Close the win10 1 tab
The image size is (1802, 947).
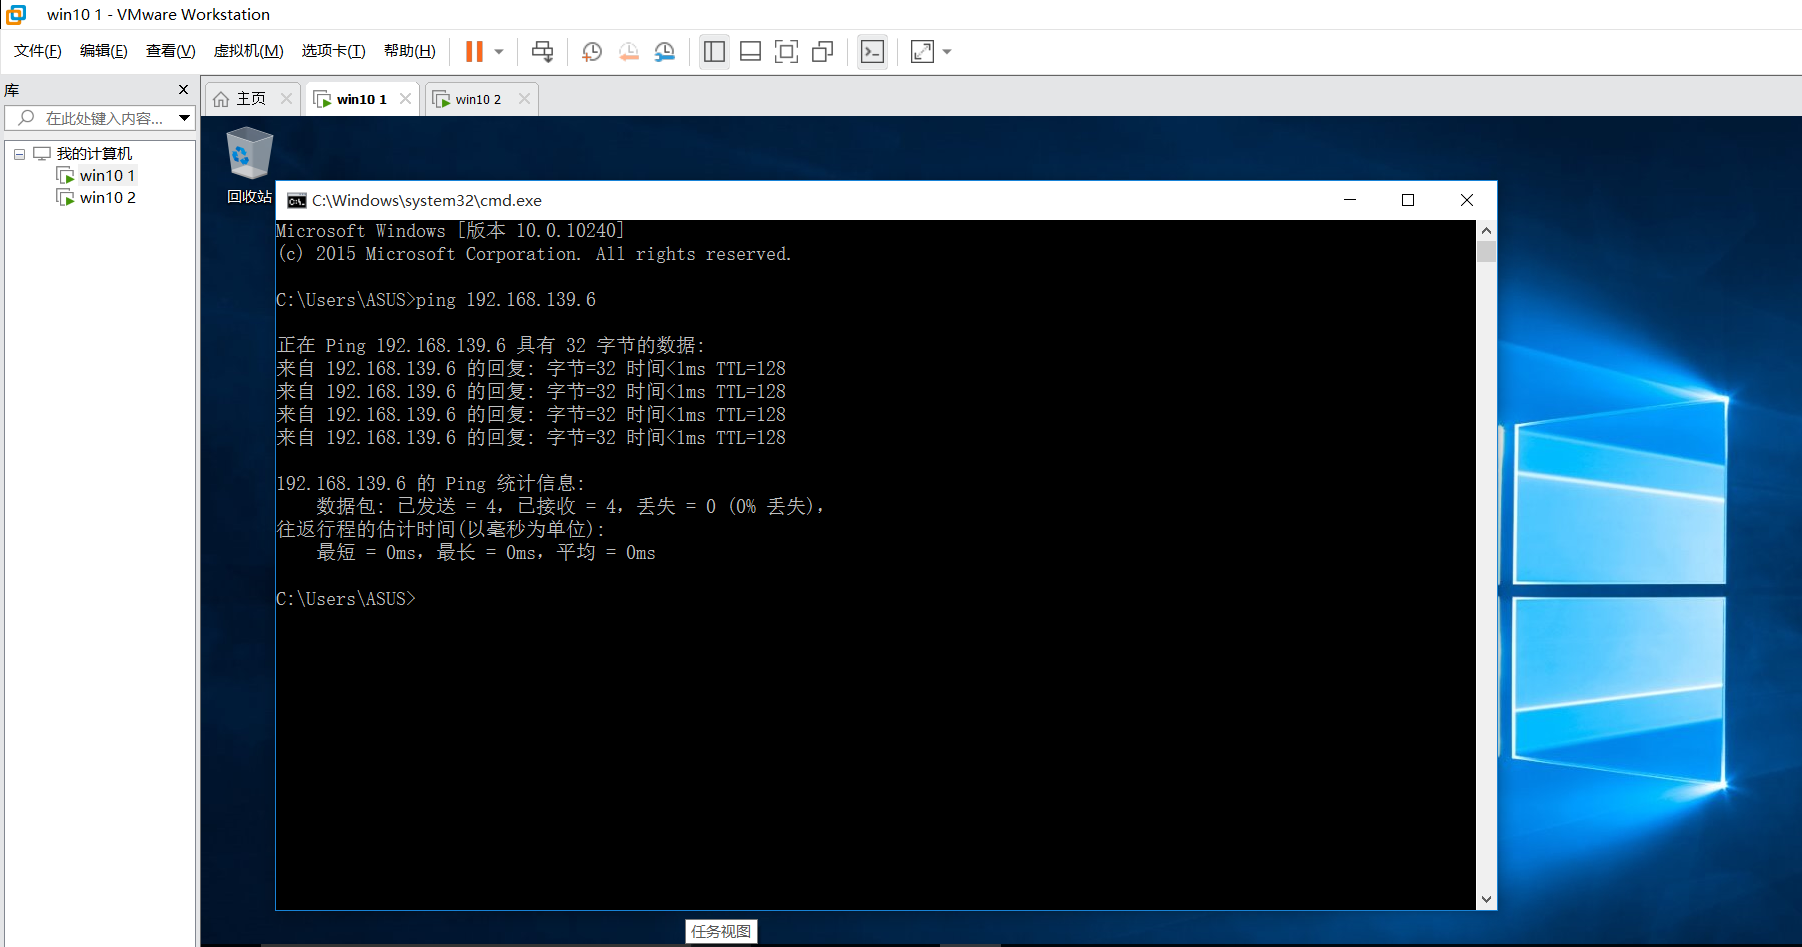coord(405,99)
